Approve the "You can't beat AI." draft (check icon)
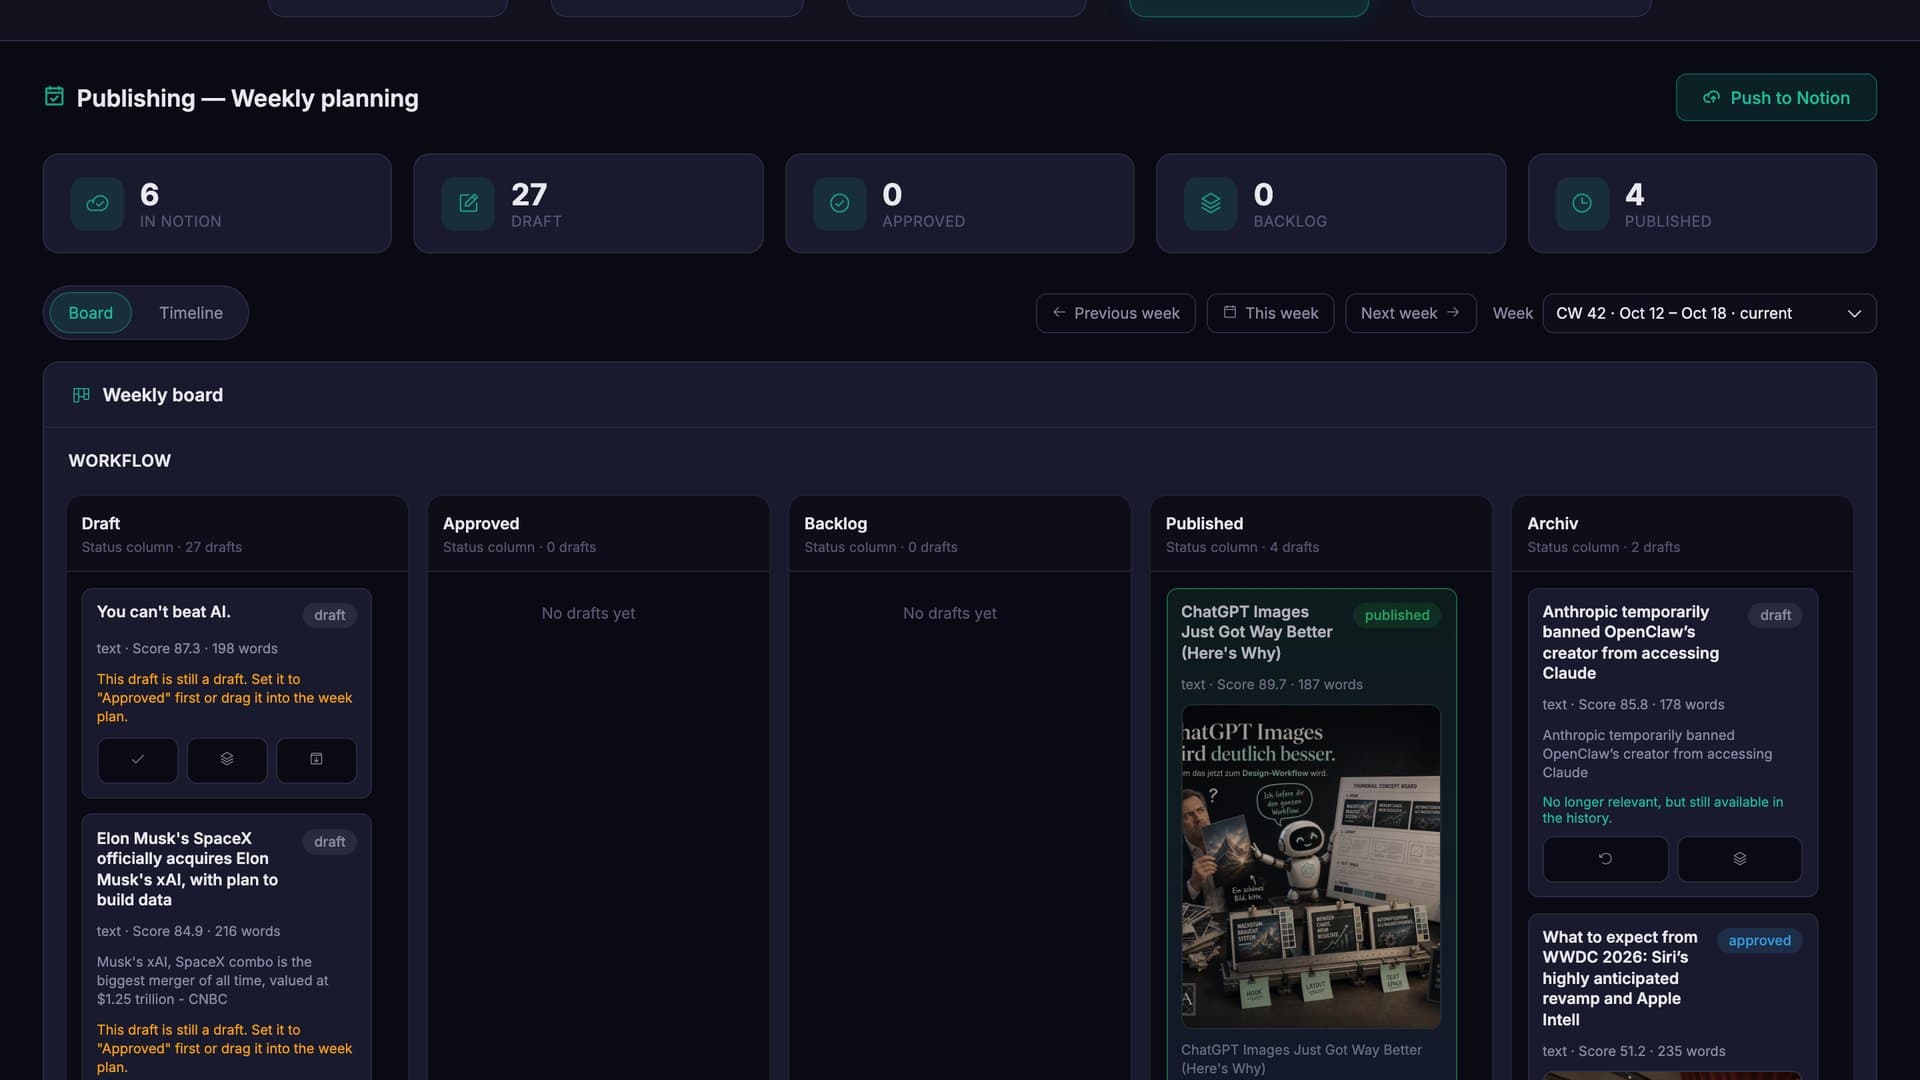Image resolution: width=1920 pixels, height=1080 pixels. click(x=138, y=760)
